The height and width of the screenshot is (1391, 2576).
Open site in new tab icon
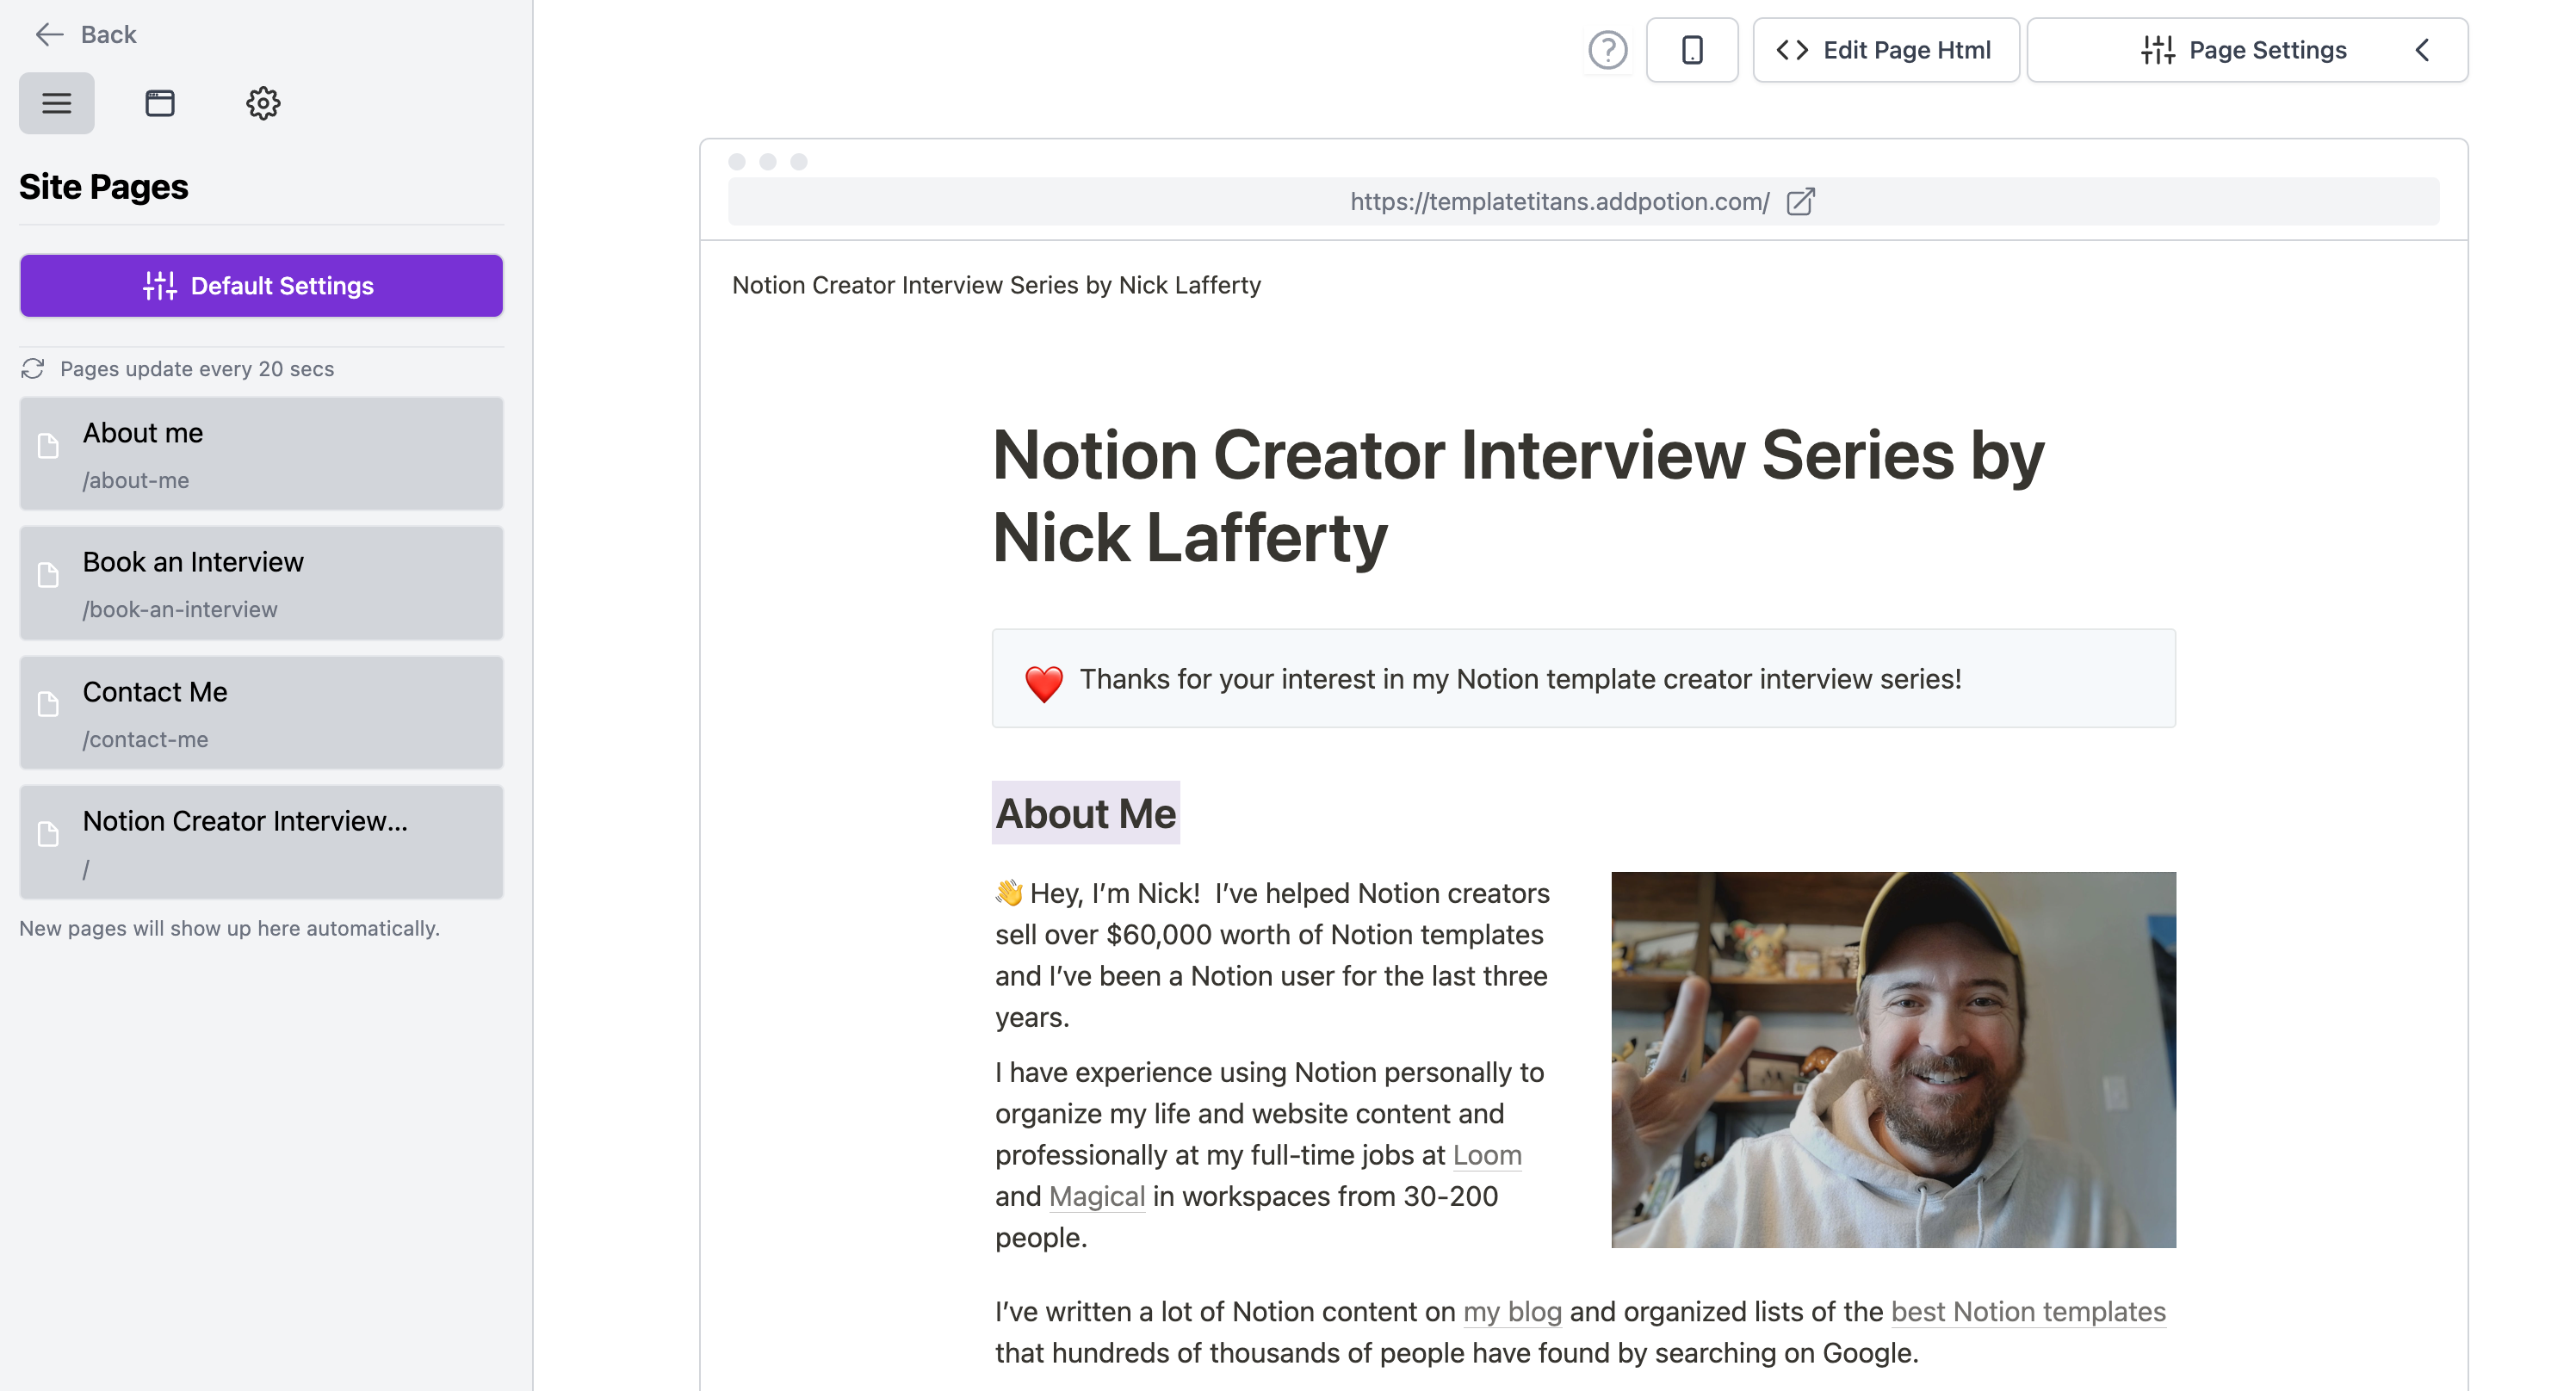click(x=1801, y=202)
